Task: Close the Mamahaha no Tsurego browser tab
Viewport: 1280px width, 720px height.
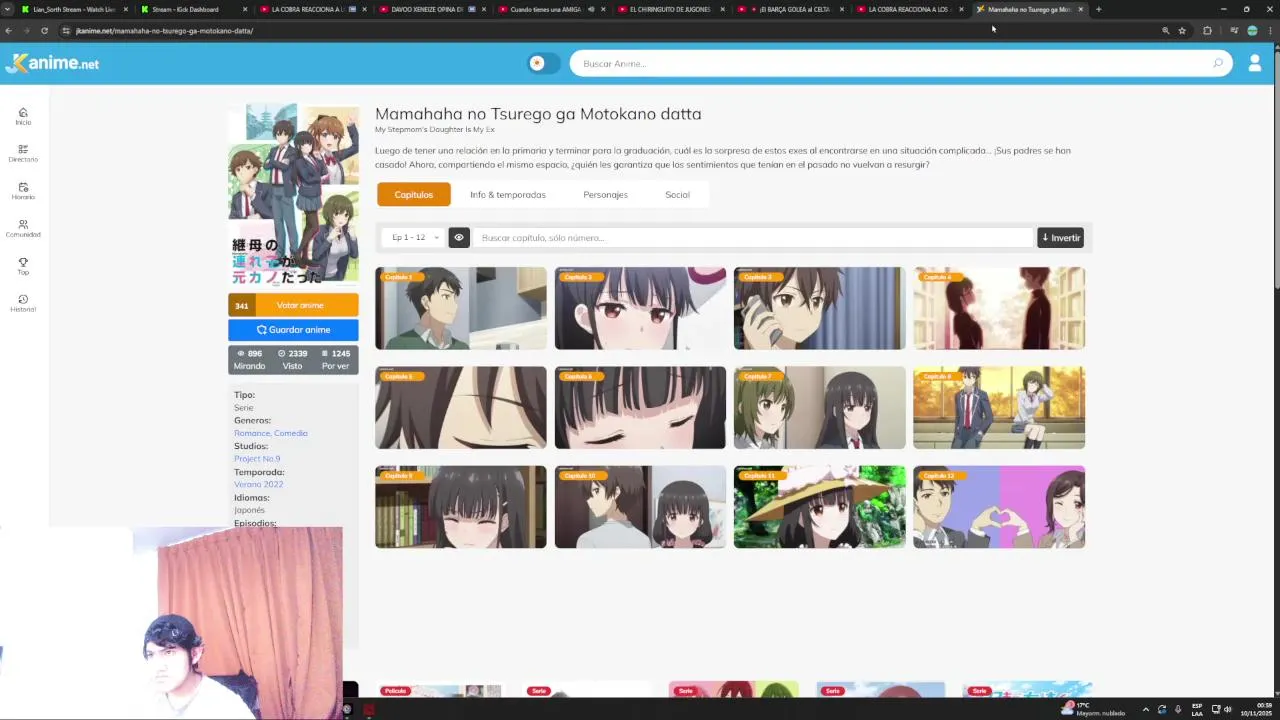Action: (x=1080, y=9)
